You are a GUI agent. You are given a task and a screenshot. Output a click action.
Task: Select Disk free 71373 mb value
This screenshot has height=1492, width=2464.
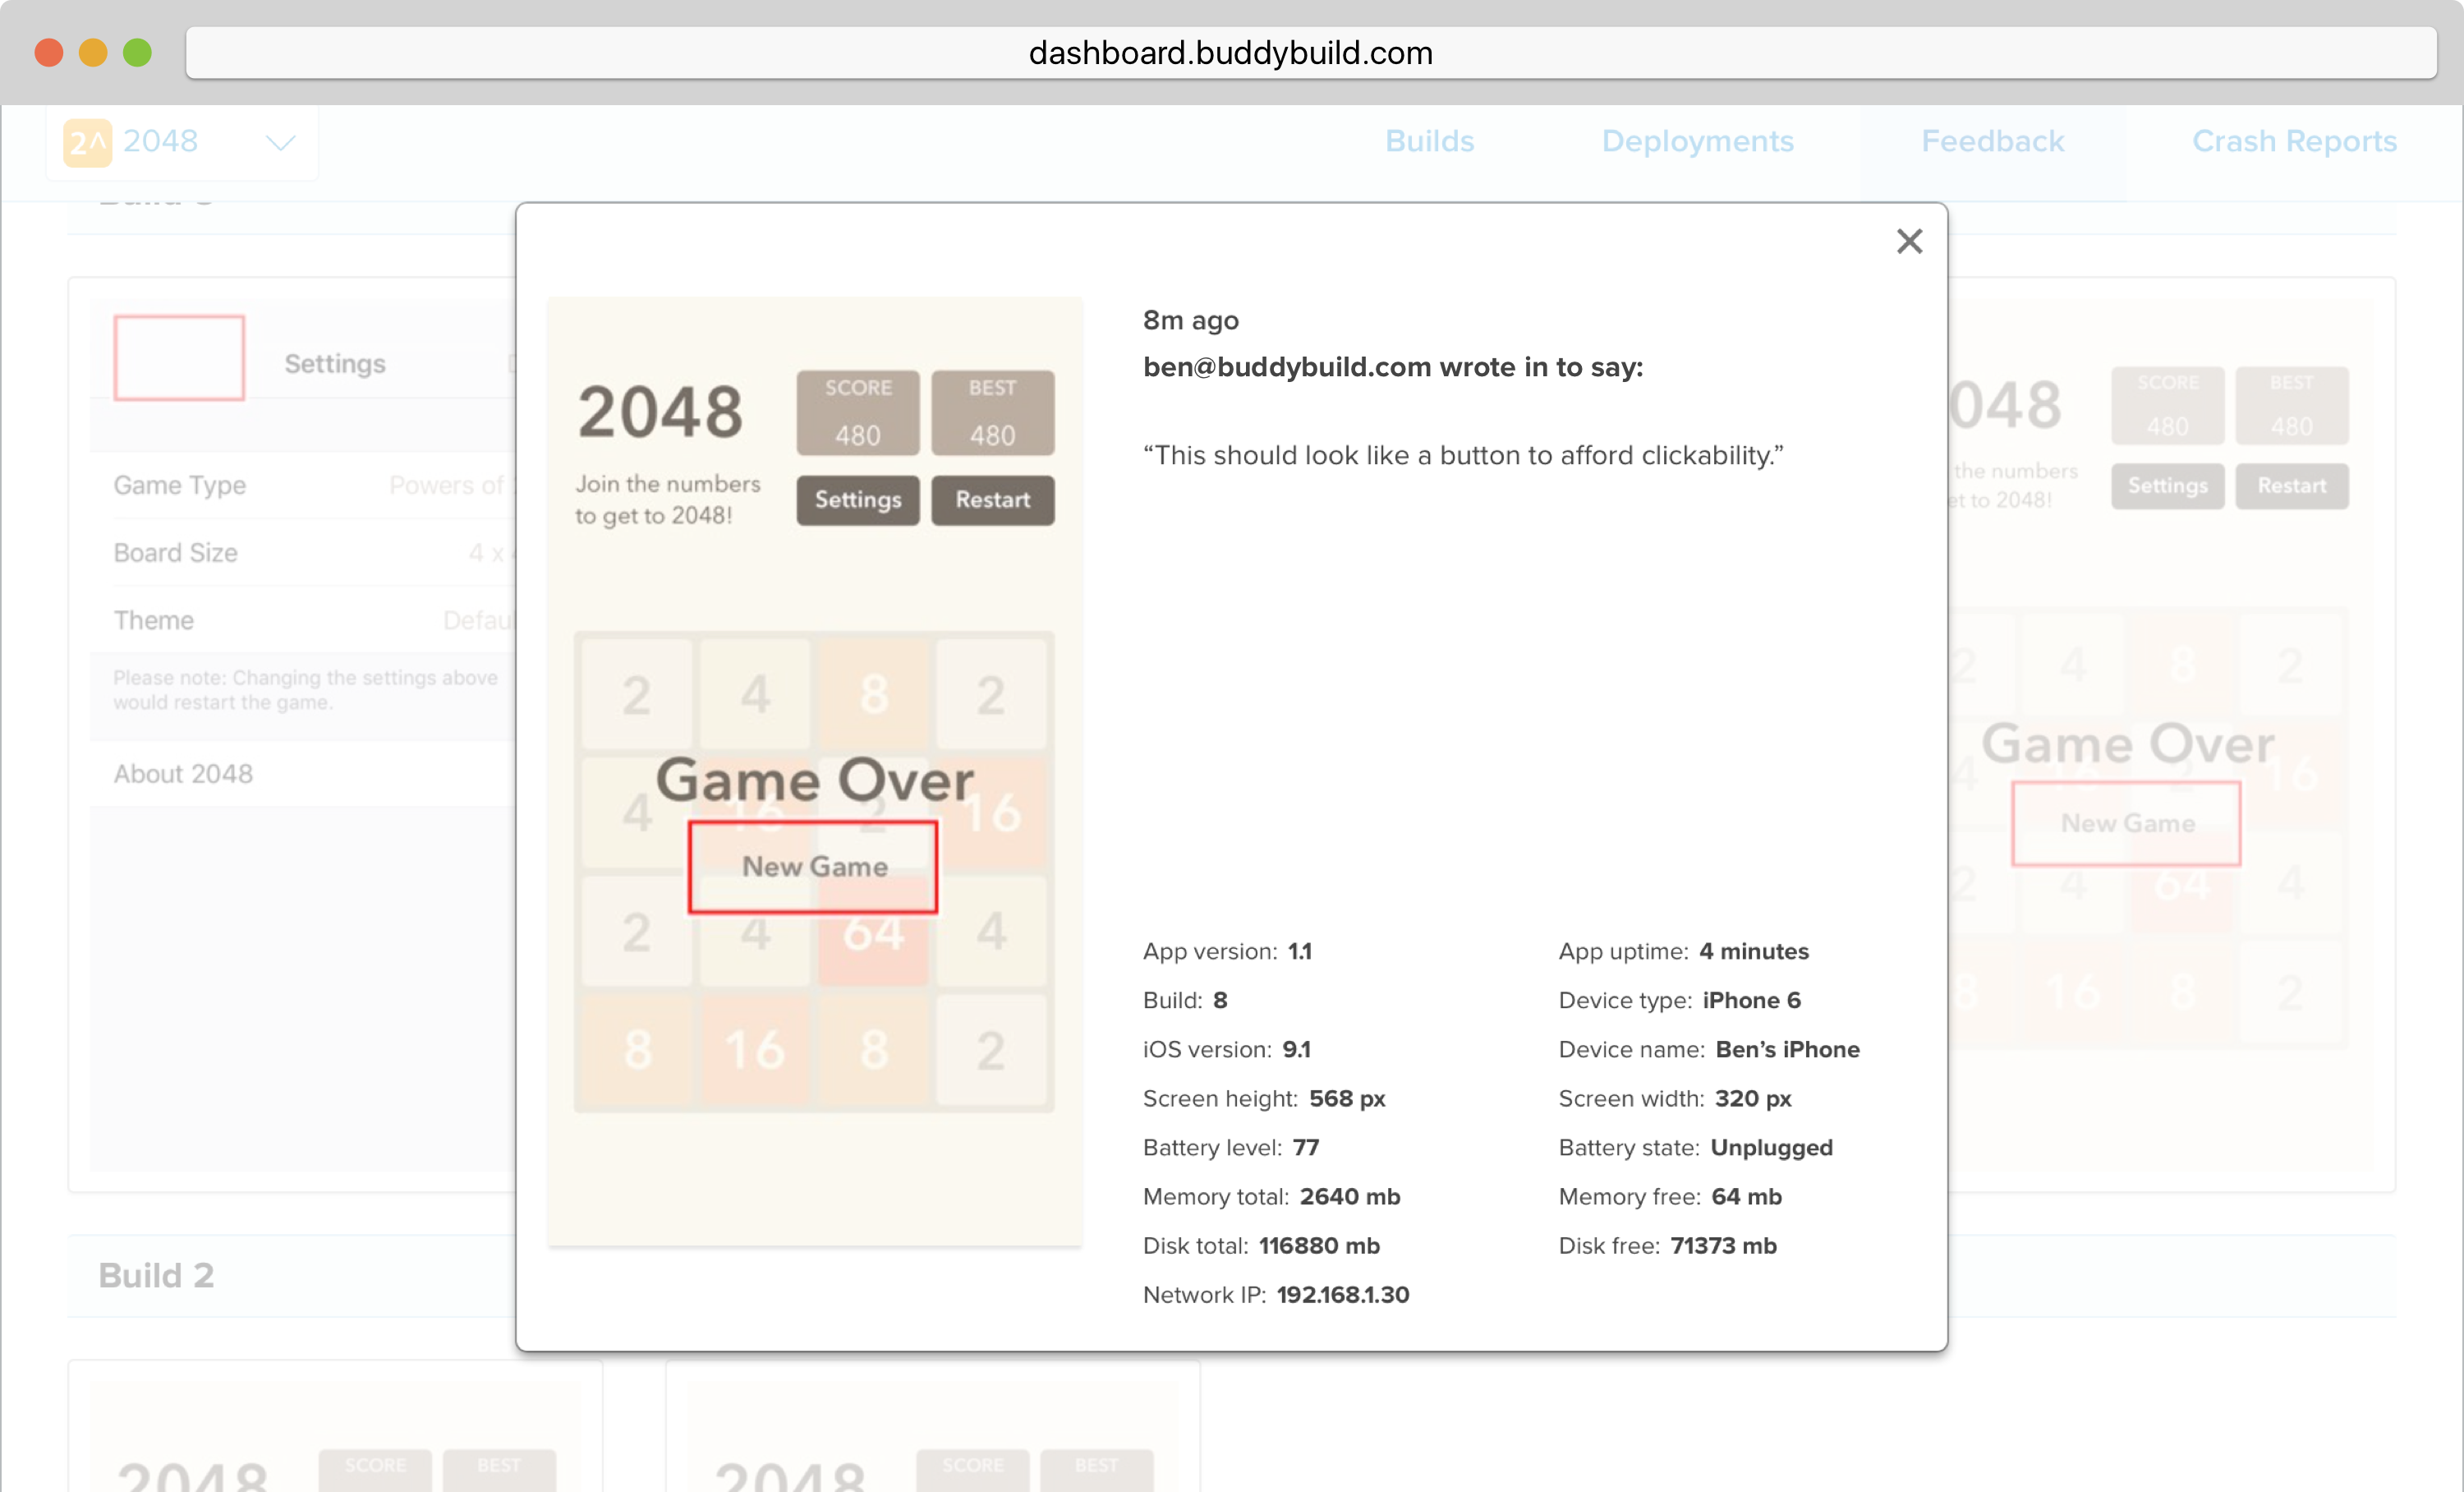pyautogui.click(x=1723, y=1245)
